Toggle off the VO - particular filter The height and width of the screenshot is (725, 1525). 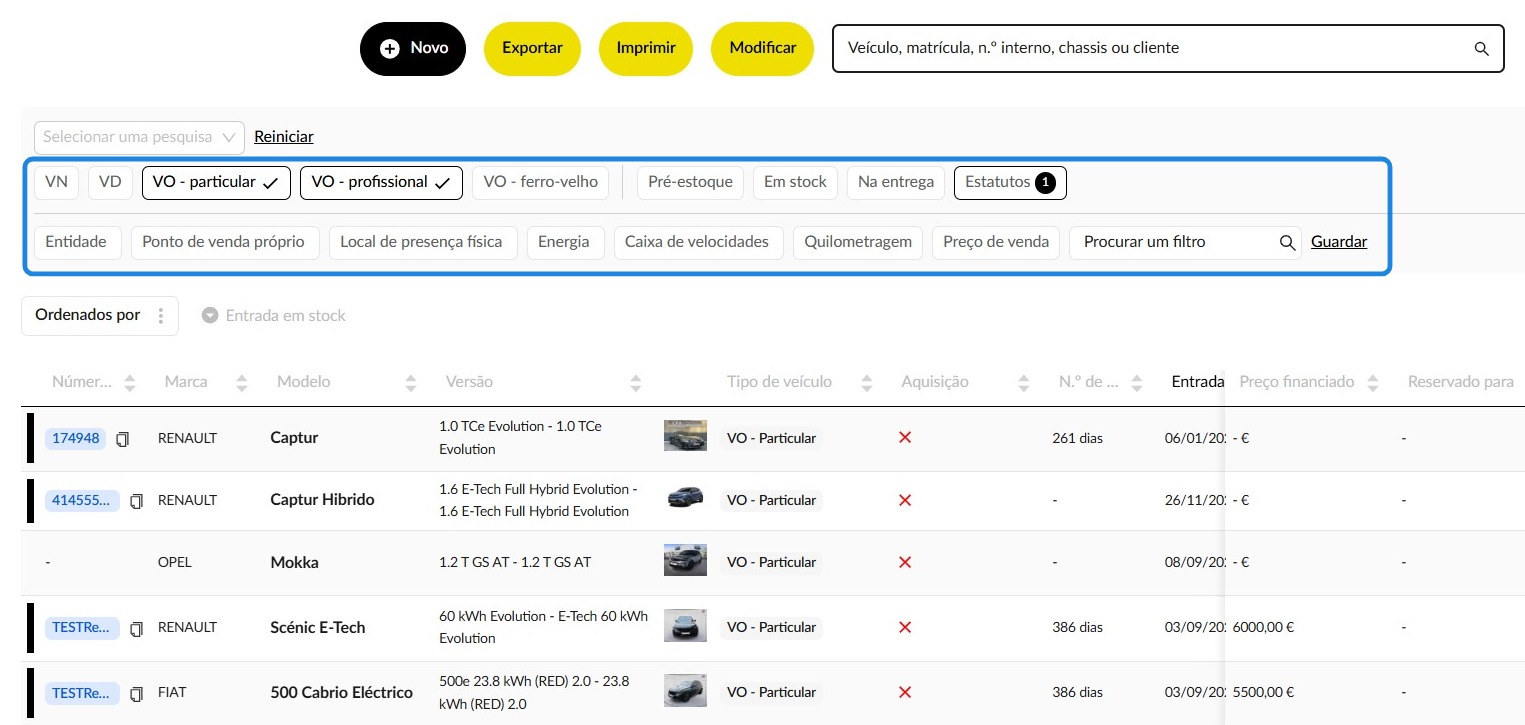point(216,182)
